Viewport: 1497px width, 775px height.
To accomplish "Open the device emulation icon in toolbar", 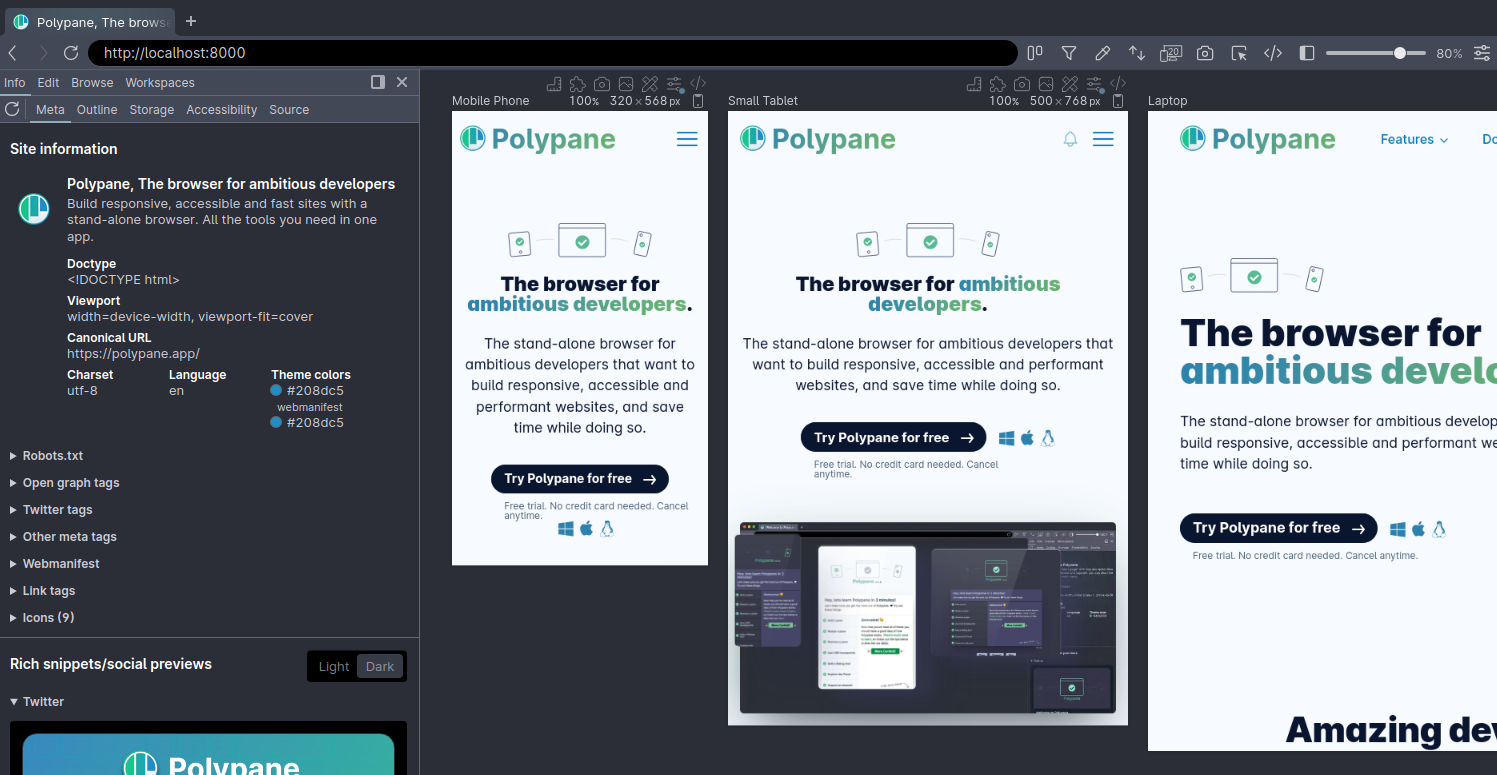I will click(1171, 53).
